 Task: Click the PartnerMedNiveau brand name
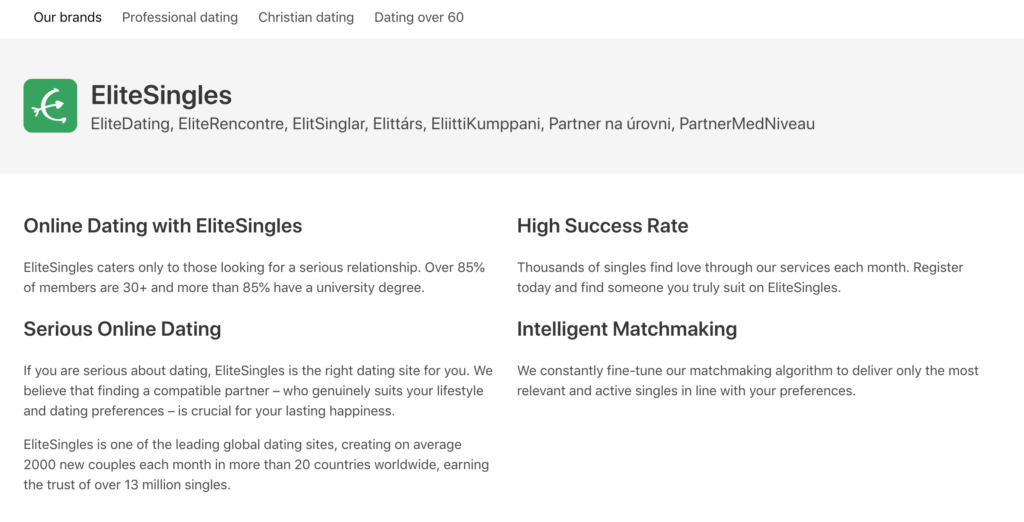(747, 123)
